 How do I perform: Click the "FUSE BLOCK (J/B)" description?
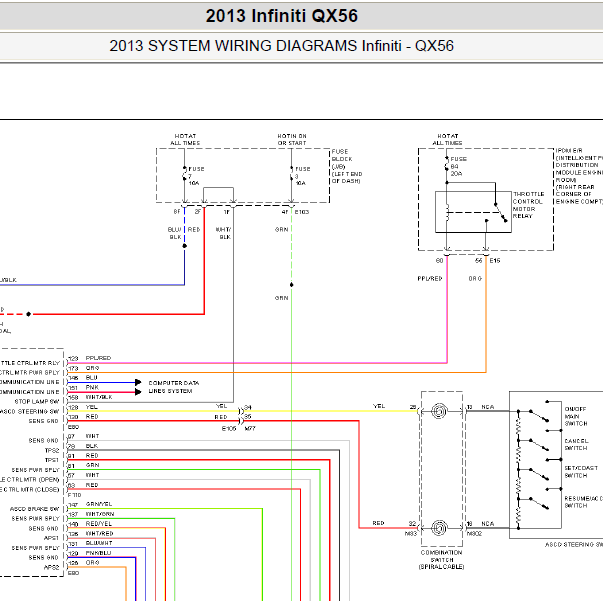click(x=346, y=166)
